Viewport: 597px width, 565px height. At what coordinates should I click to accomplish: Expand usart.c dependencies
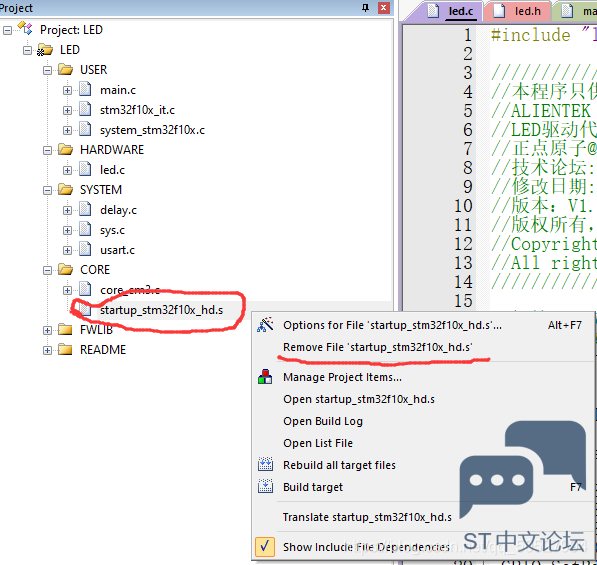[x=67, y=250]
